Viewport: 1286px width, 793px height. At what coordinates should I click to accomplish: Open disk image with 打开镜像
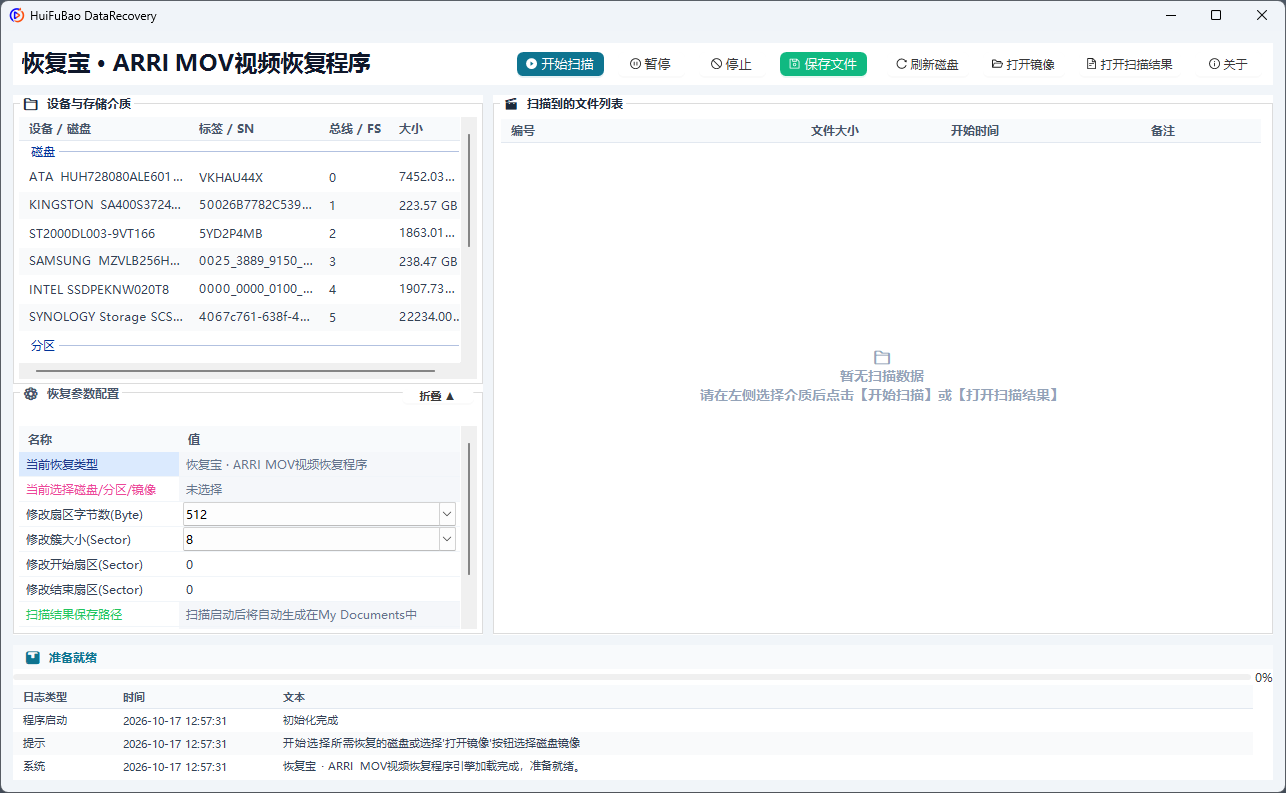(x=1023, y=64)
